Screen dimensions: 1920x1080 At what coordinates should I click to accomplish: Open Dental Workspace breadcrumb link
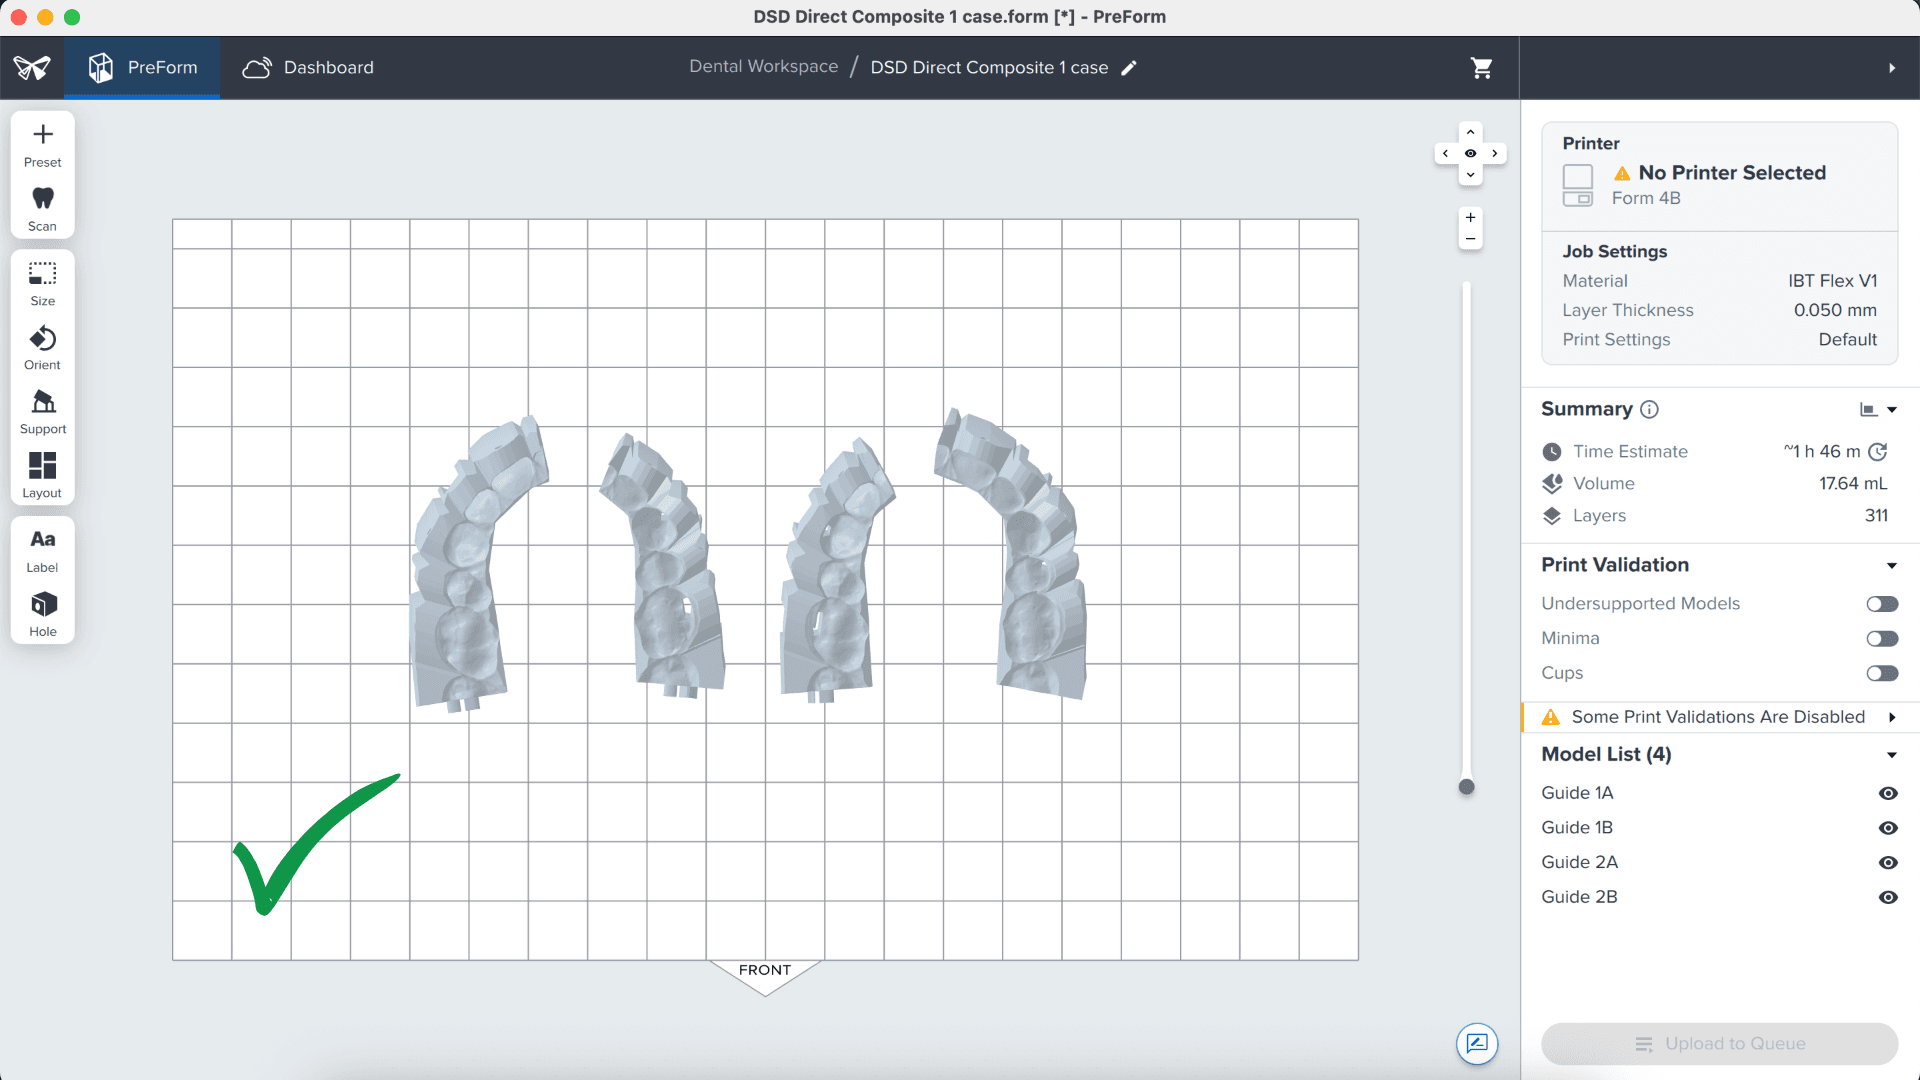tap(763, 66)
